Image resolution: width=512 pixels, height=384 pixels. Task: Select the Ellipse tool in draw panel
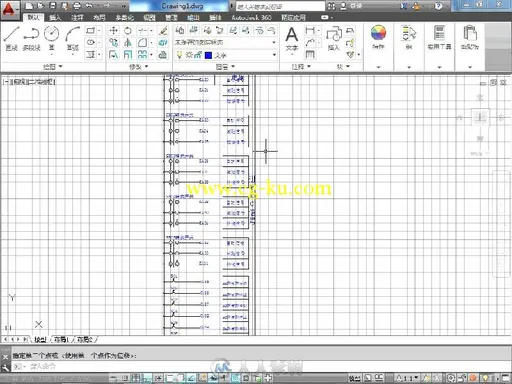[x=90, y=42]
